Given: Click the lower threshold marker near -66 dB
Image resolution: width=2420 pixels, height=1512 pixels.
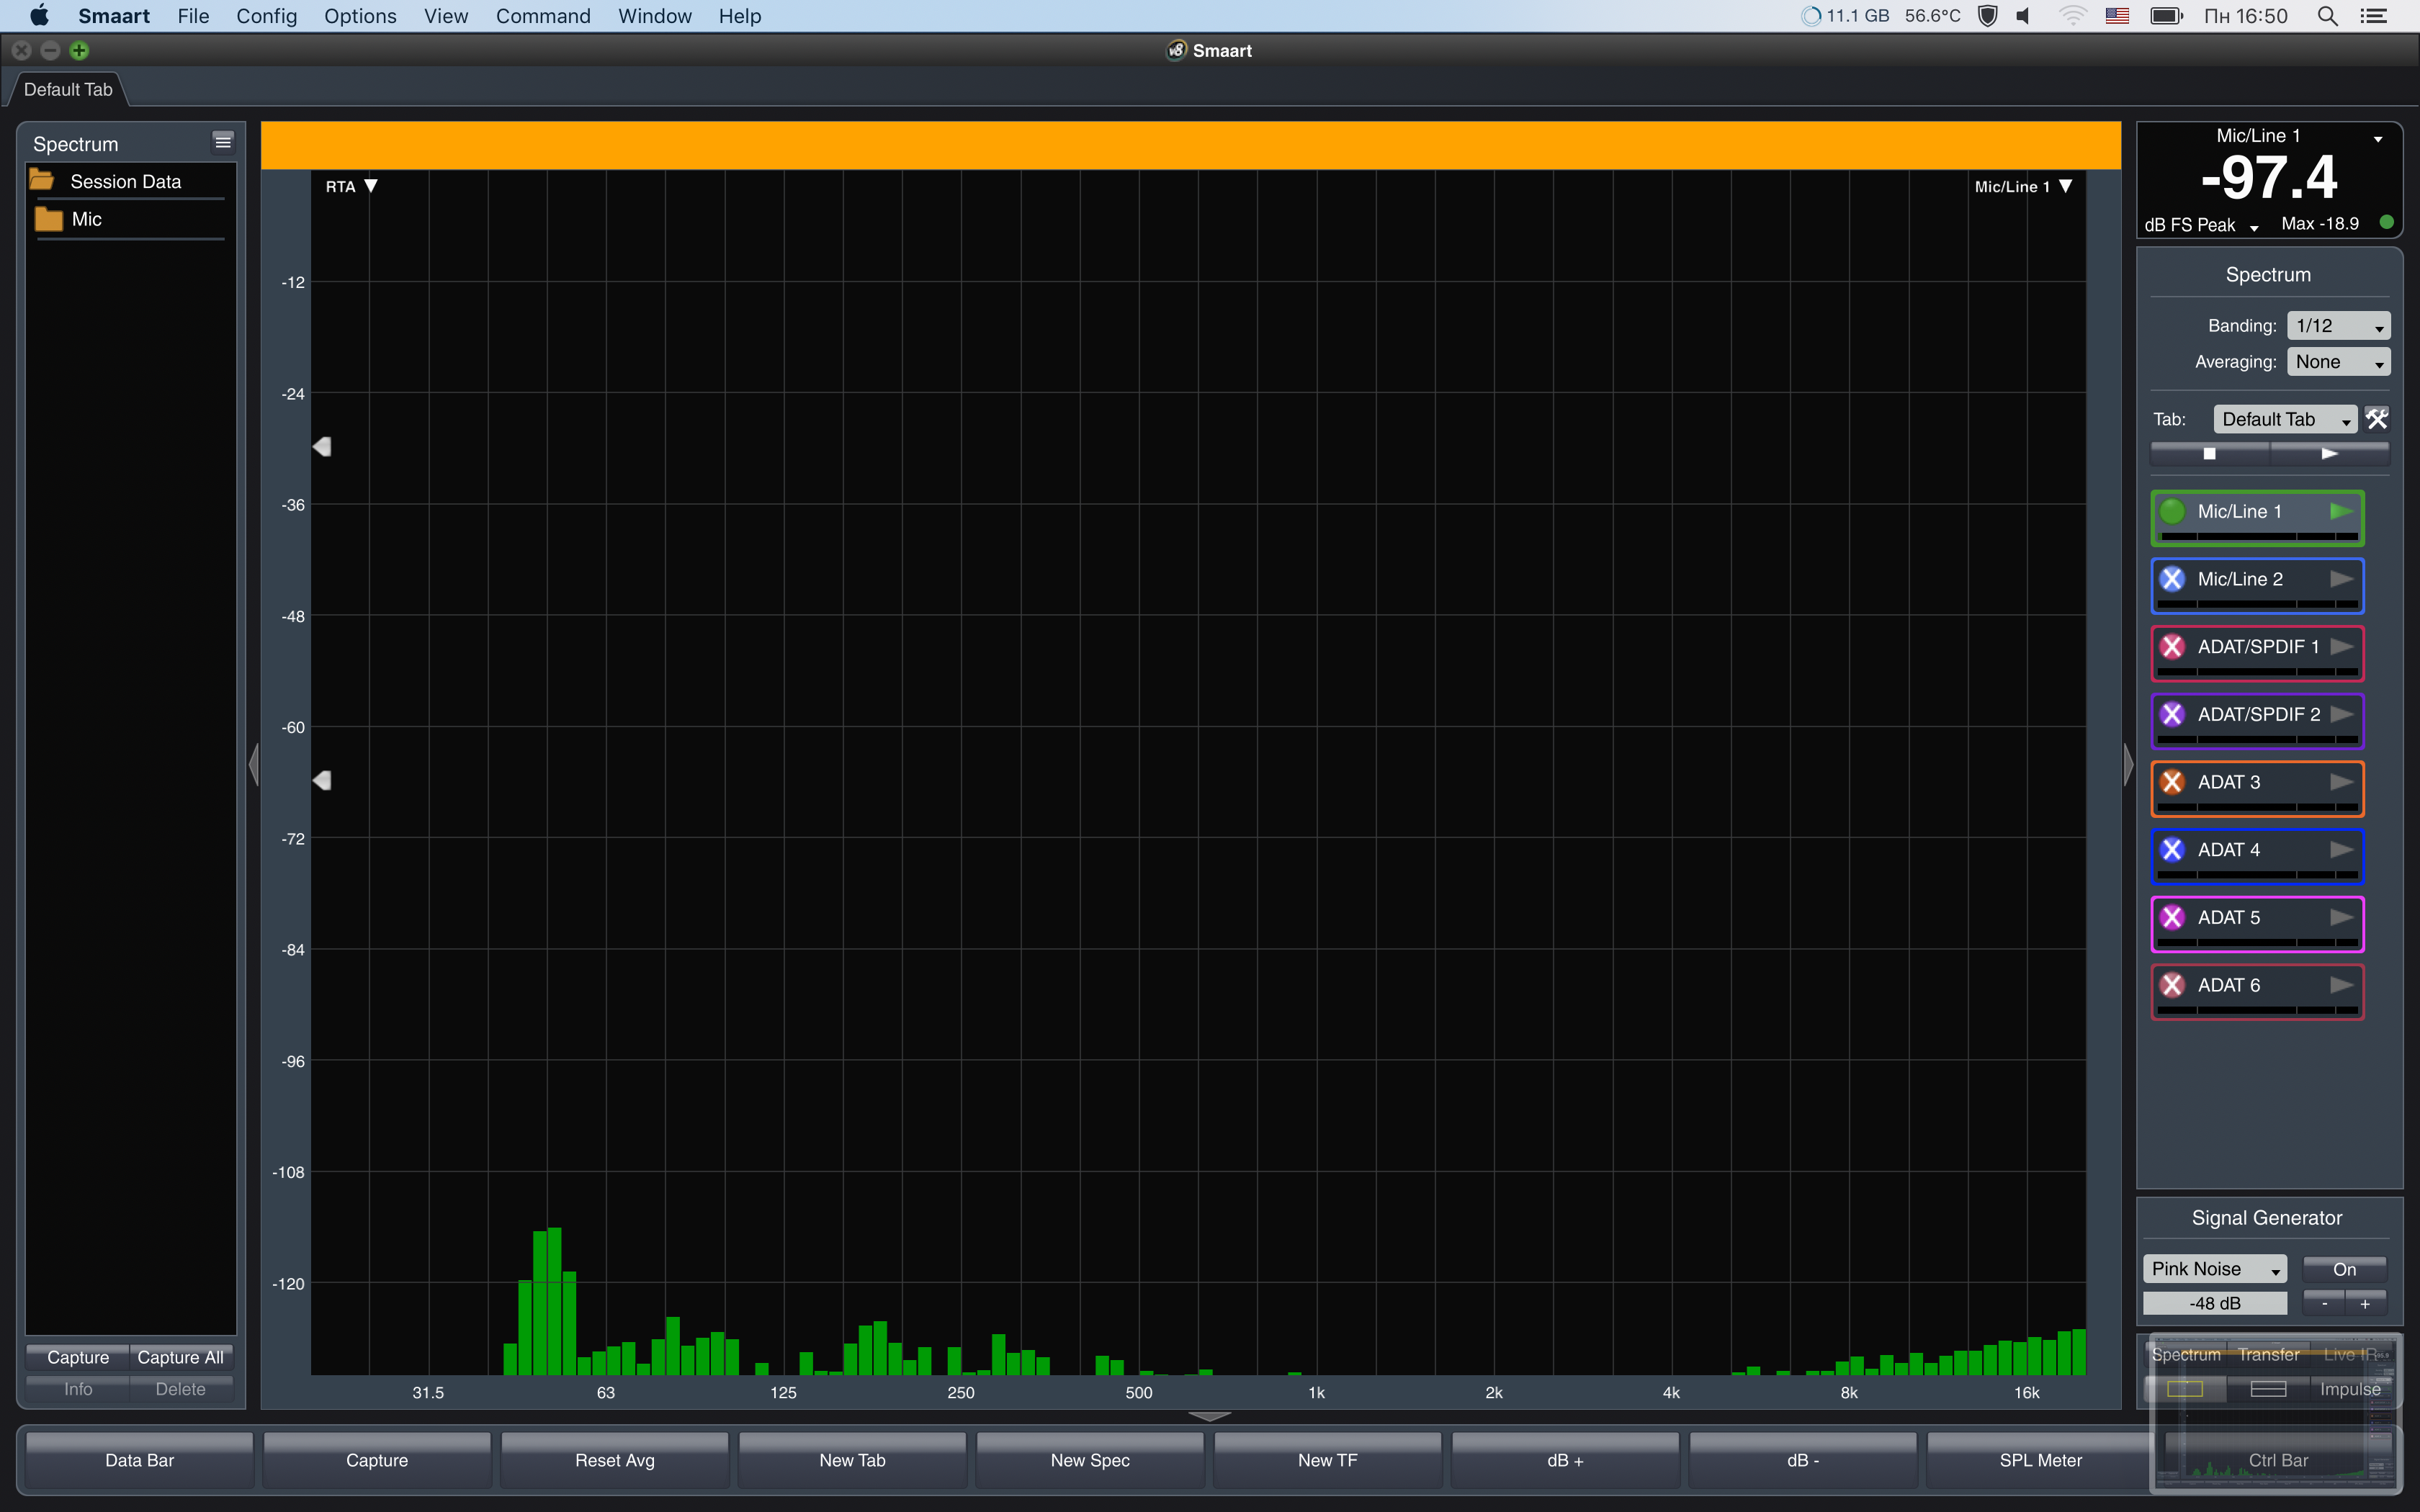Looking at the screenshot, I should point(322,780).
